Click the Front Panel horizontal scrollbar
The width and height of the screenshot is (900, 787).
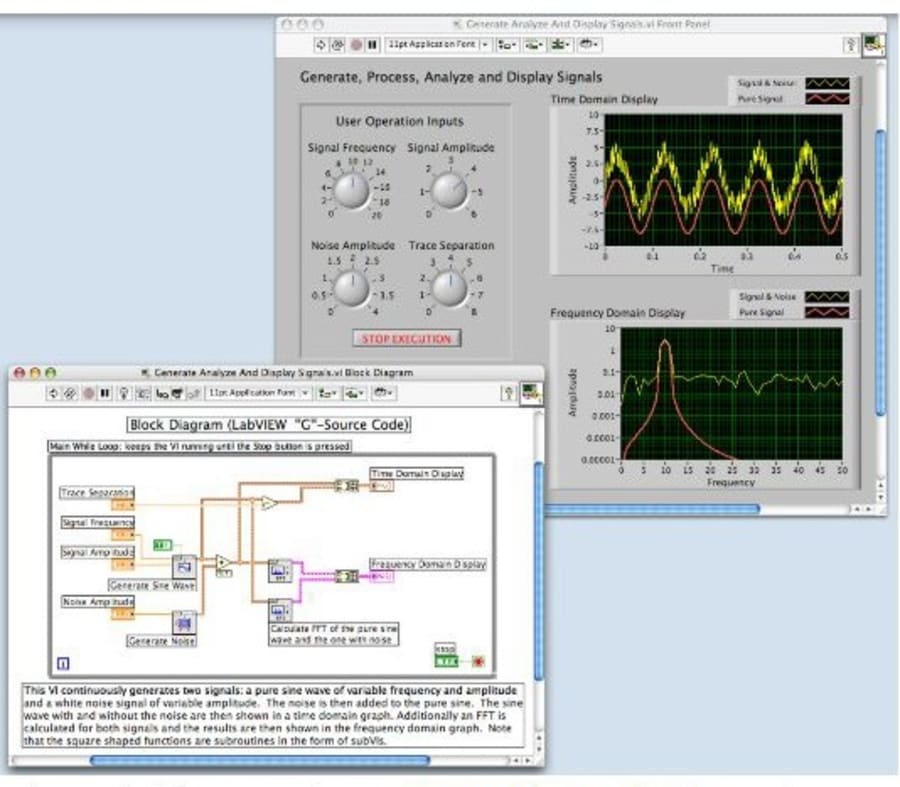coord(651,509)
